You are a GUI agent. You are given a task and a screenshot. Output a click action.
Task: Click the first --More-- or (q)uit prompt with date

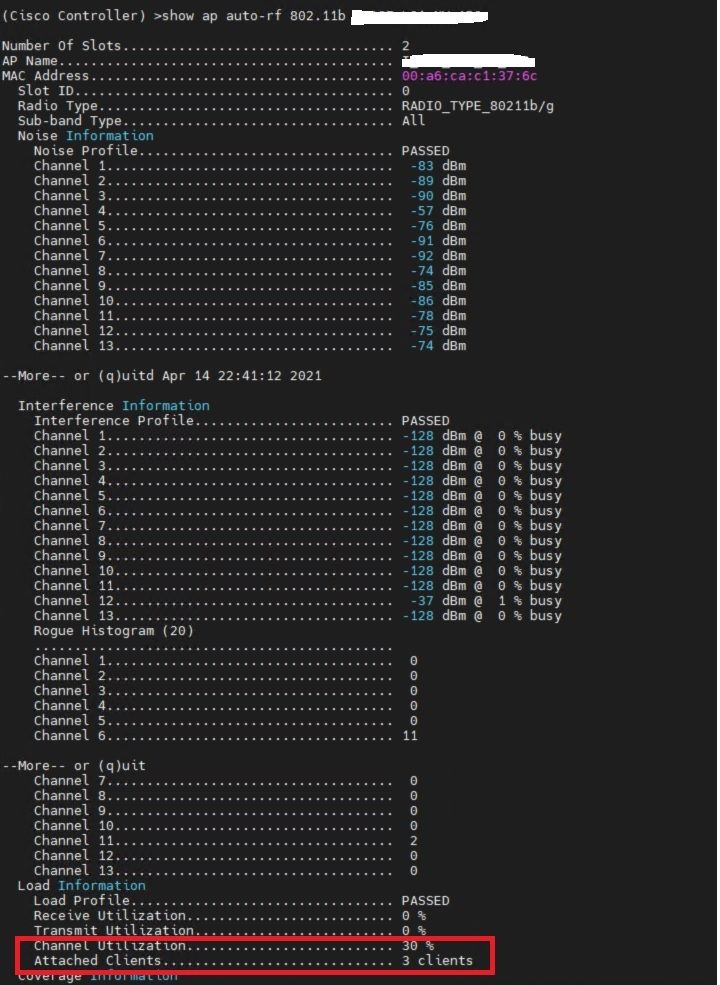pos(162,376)
